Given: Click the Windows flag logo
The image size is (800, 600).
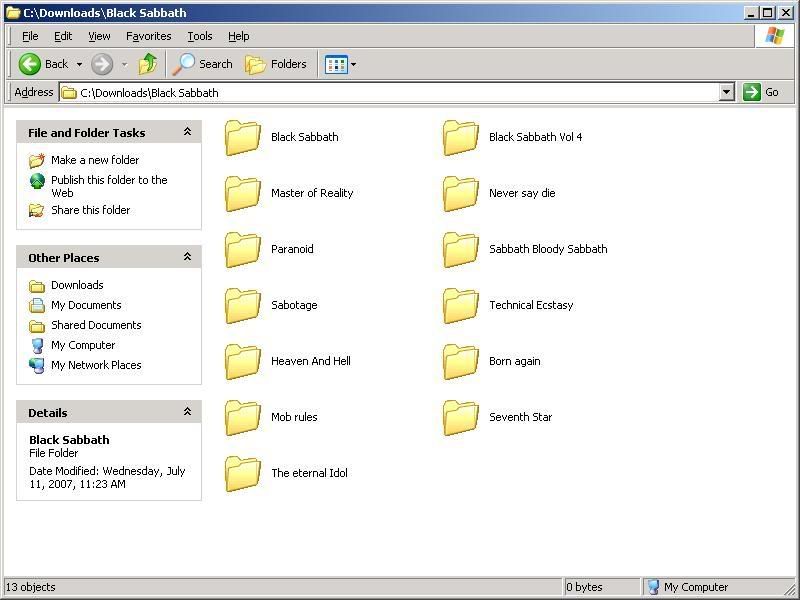Looking at the screenshot, I should 774,36.
